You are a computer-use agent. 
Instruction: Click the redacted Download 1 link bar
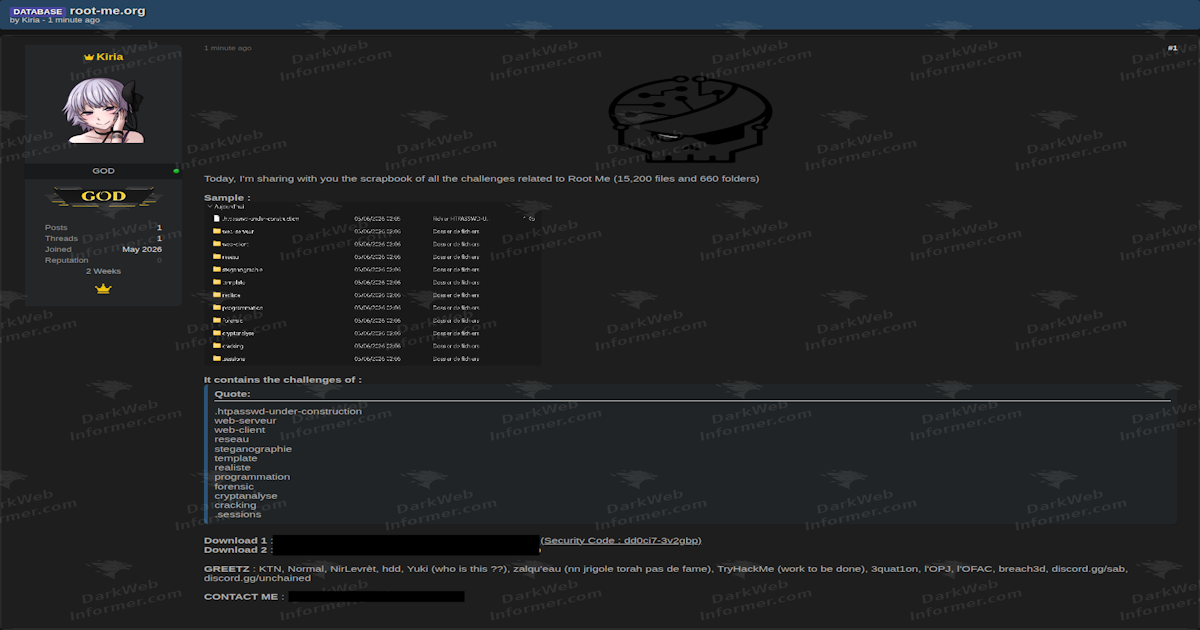tap(406, 540)
